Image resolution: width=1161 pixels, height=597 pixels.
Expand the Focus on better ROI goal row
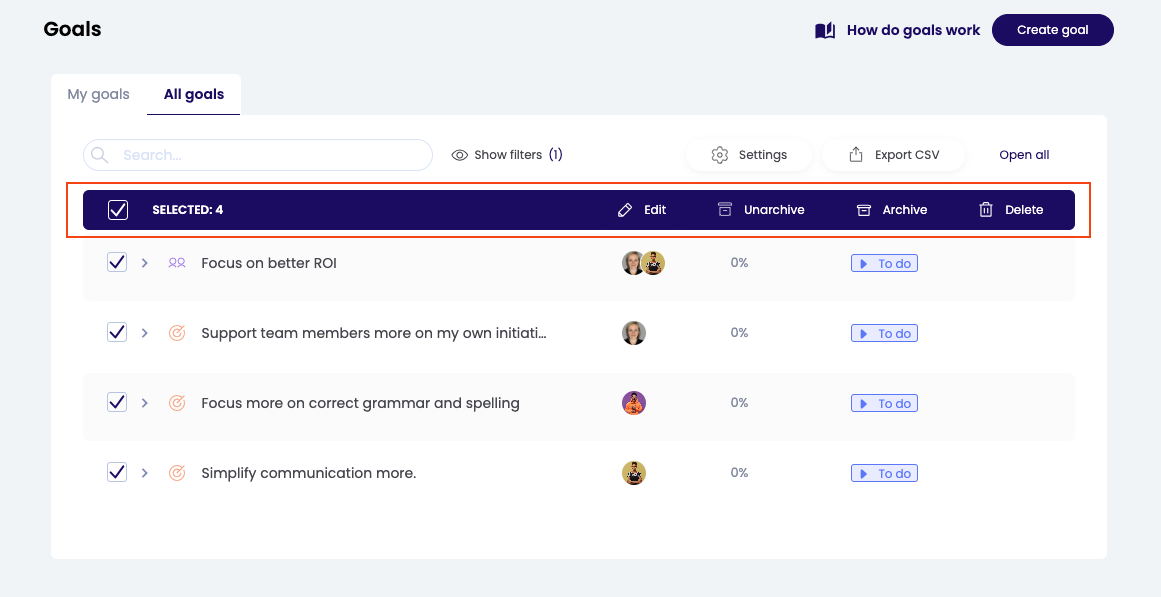(x=145, y=263)
